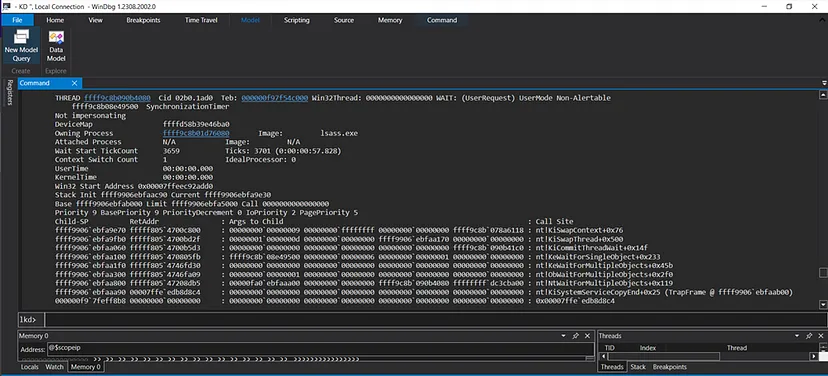Open Memory 0 panel options dropdown arrow

[564, 336]
